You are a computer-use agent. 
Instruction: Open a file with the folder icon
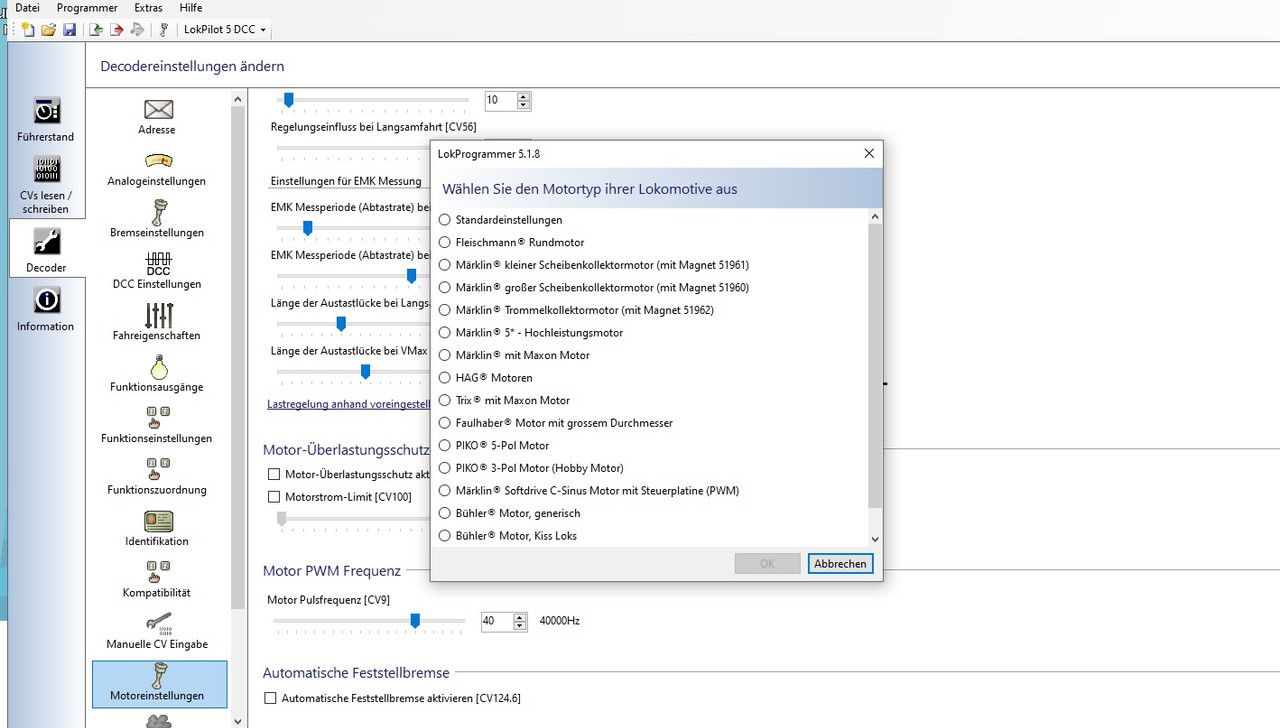click(x=48, y=30)
